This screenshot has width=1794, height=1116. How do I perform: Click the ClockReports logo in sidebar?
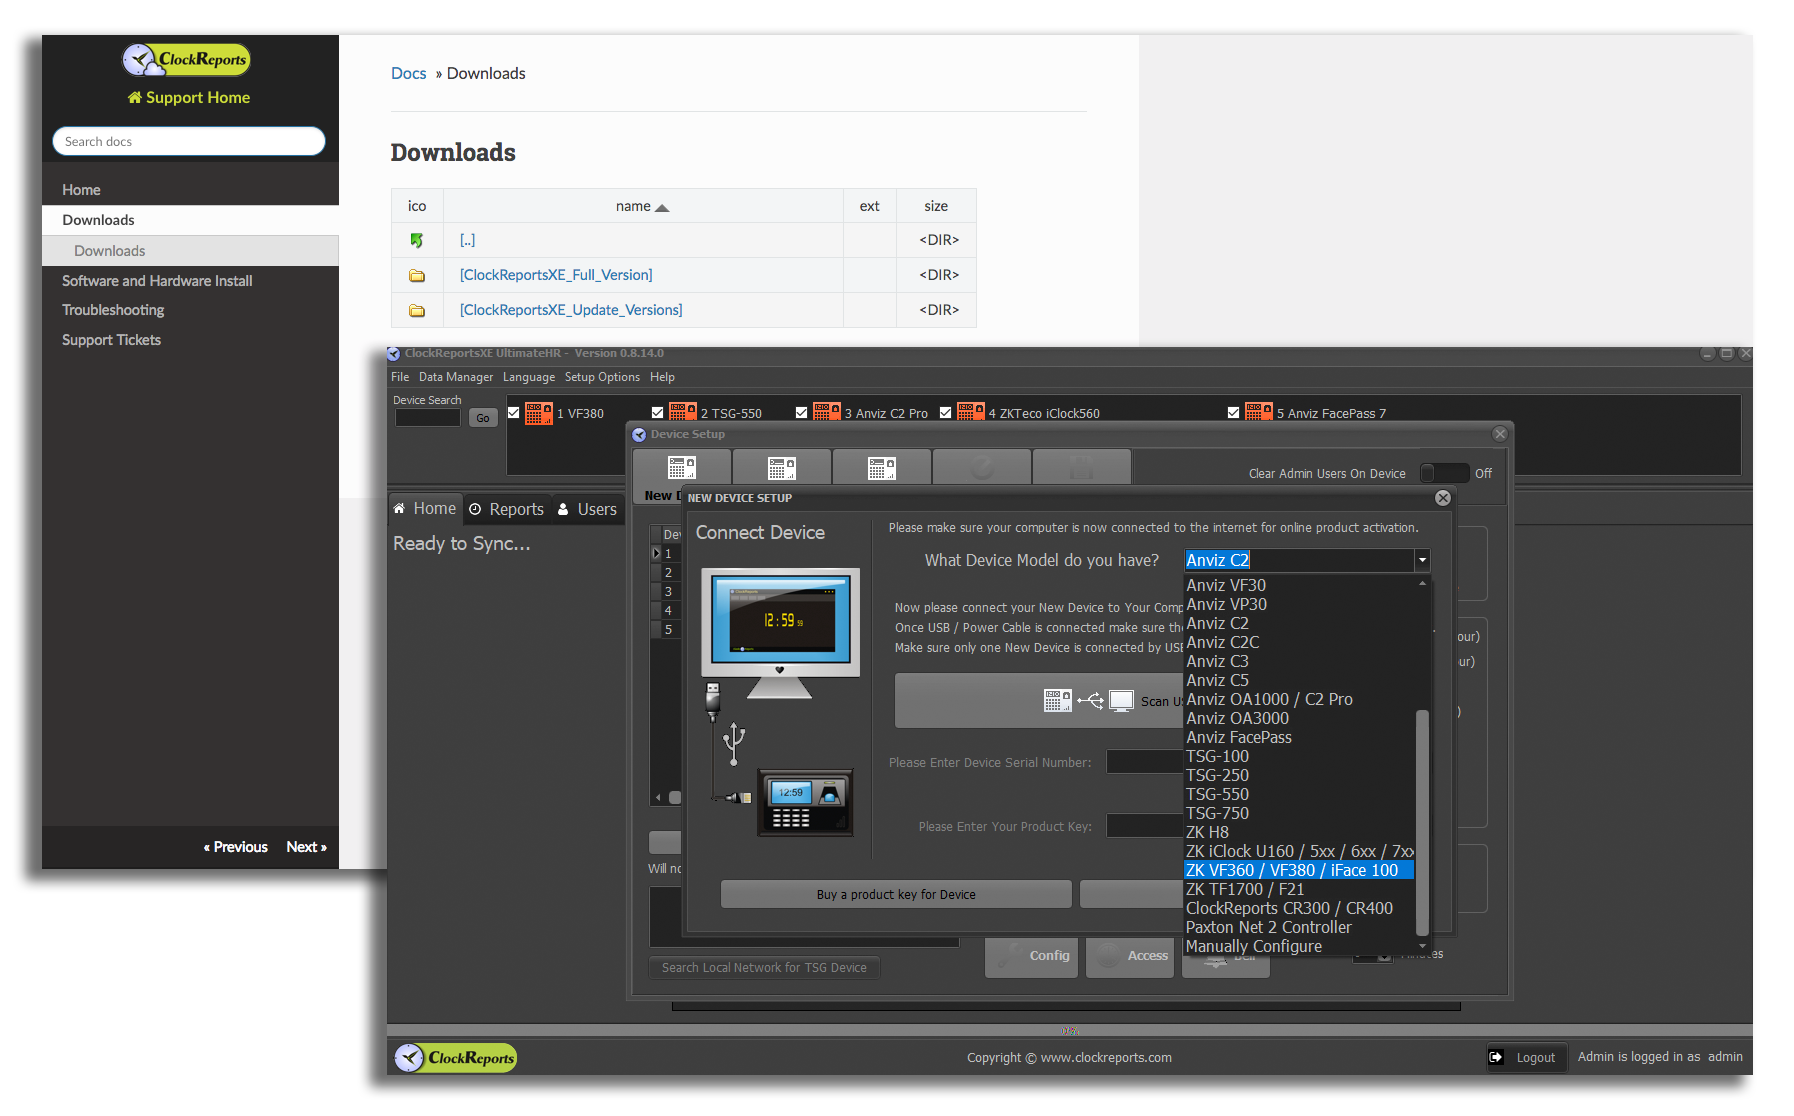pos(187,60)
